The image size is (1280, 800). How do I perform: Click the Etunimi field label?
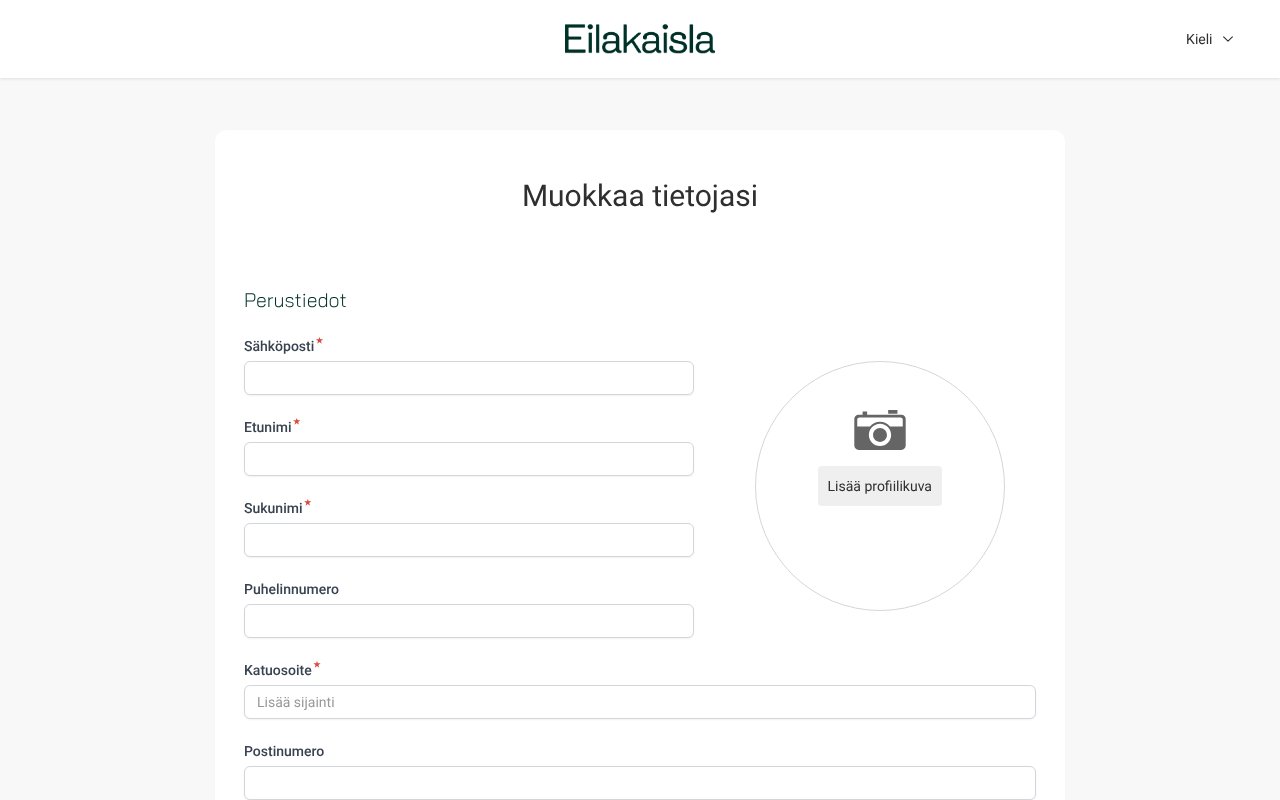(268, 427)
